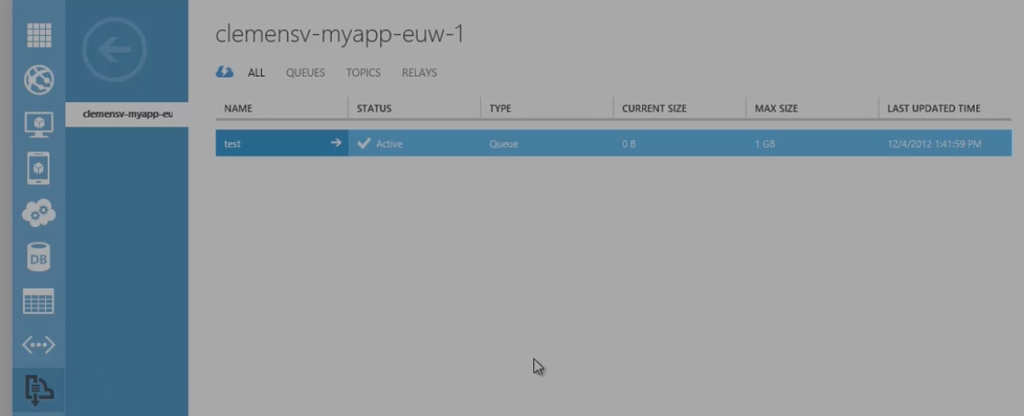This screenshot has width=1024, height=416.
Task: Select the ALL tab
Action: [256, 73]
